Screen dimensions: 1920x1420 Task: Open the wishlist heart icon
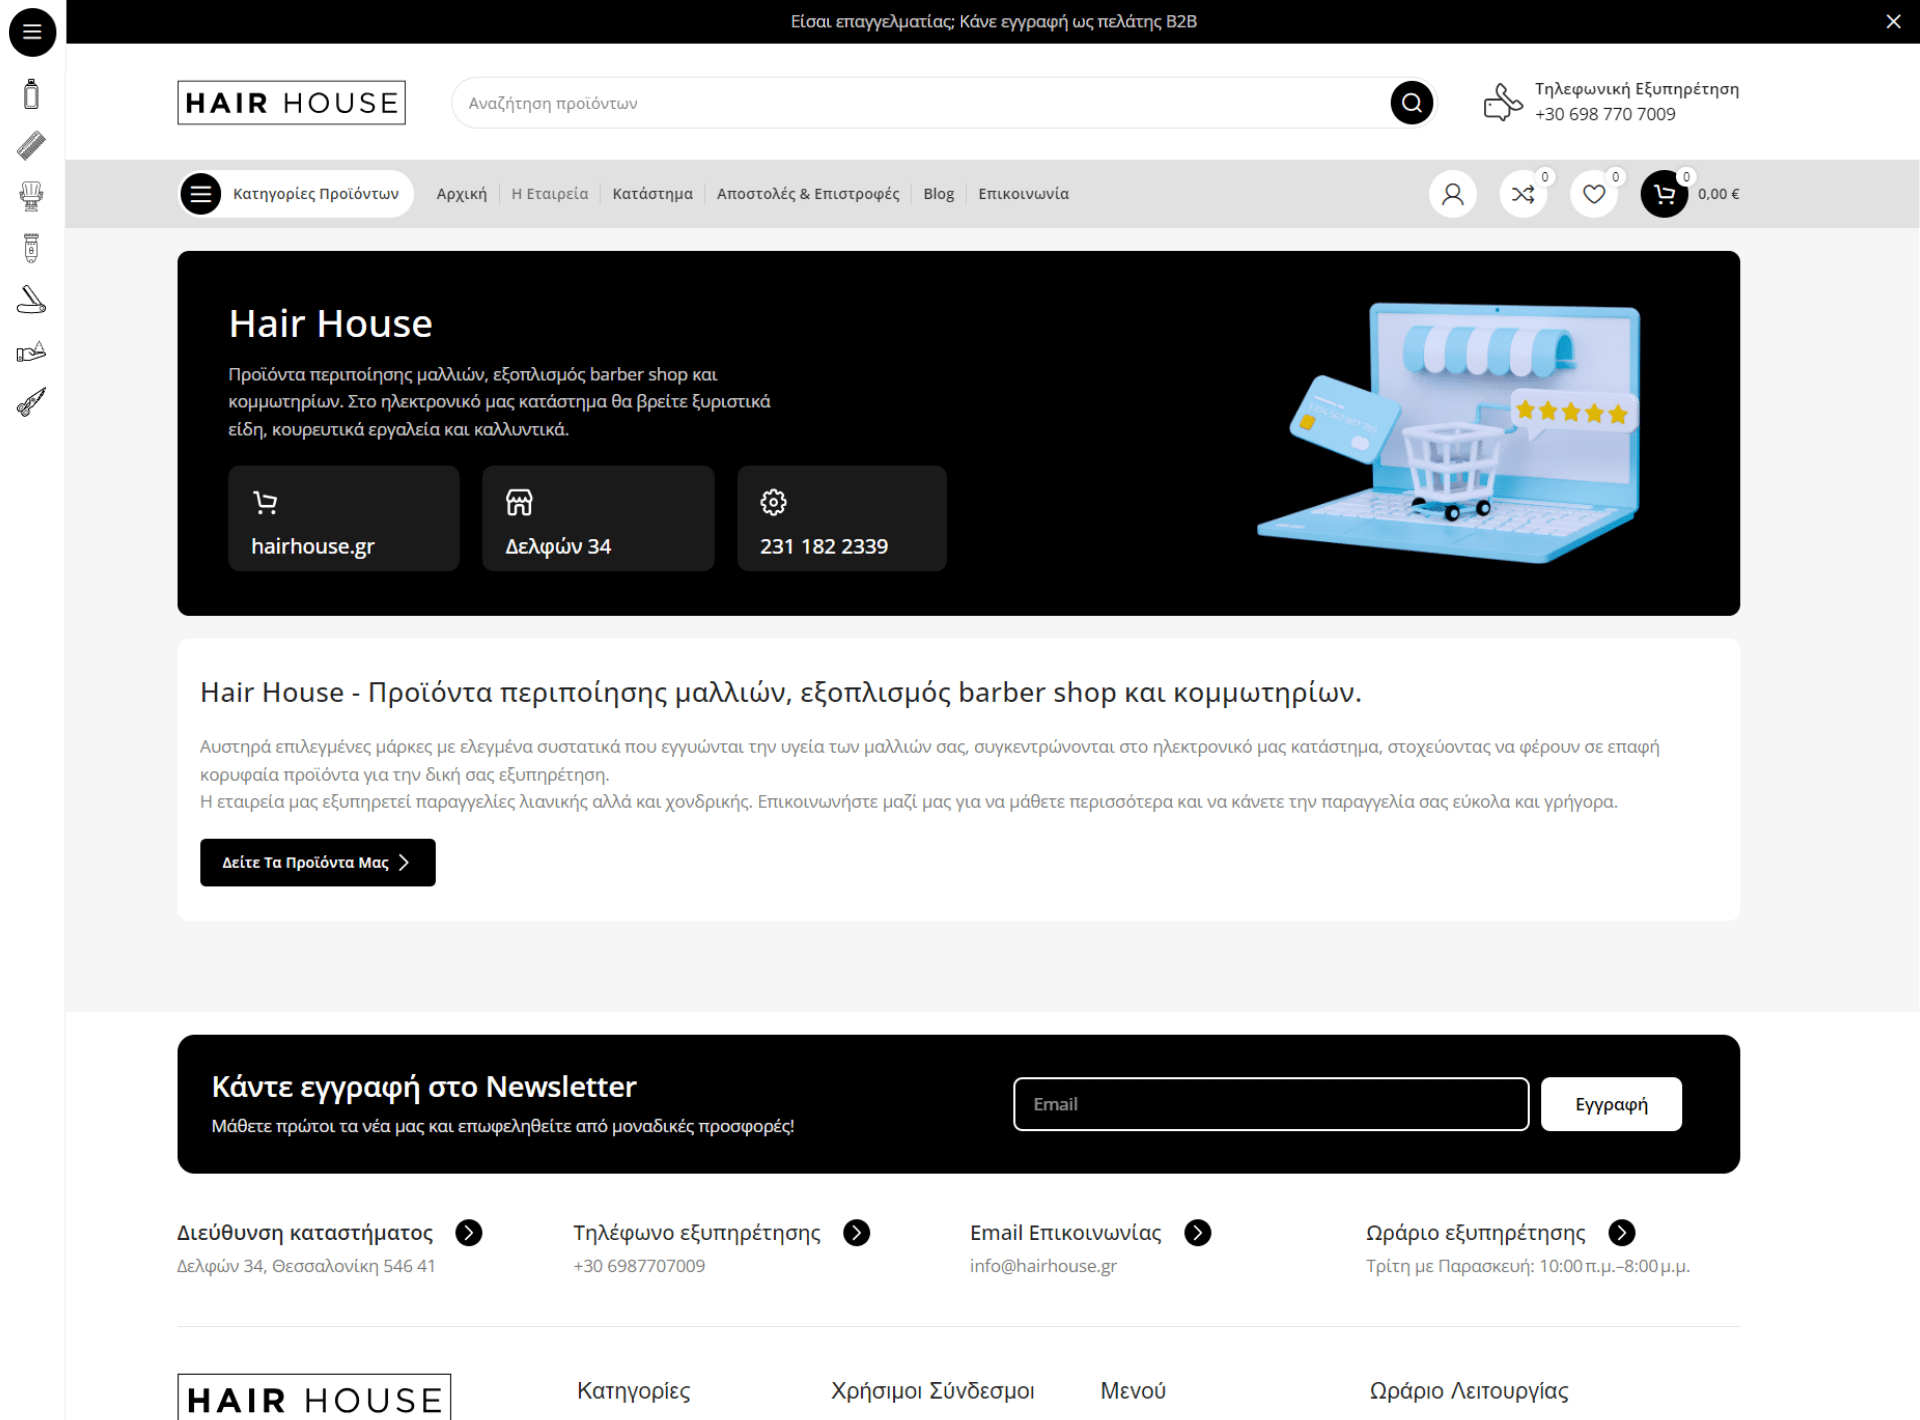pyautogui.click(x=1593, y=193)
